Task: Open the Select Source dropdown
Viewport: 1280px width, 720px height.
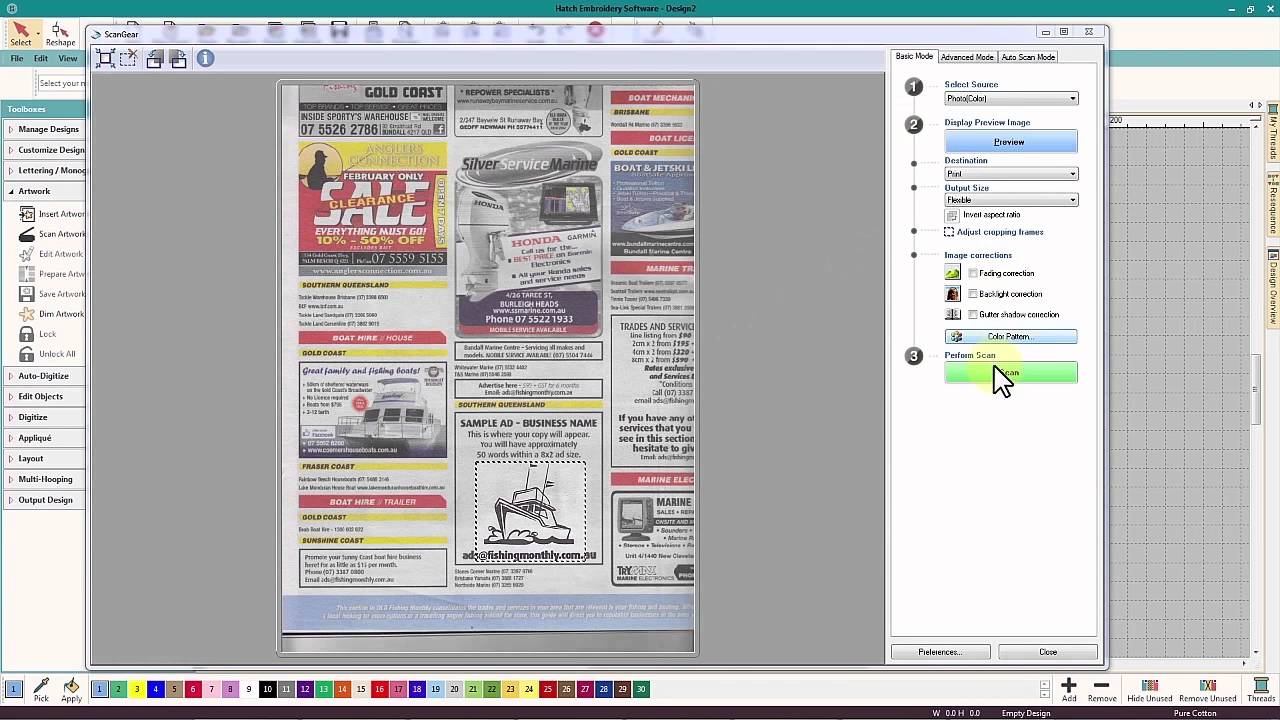Action: point(1011,99)
